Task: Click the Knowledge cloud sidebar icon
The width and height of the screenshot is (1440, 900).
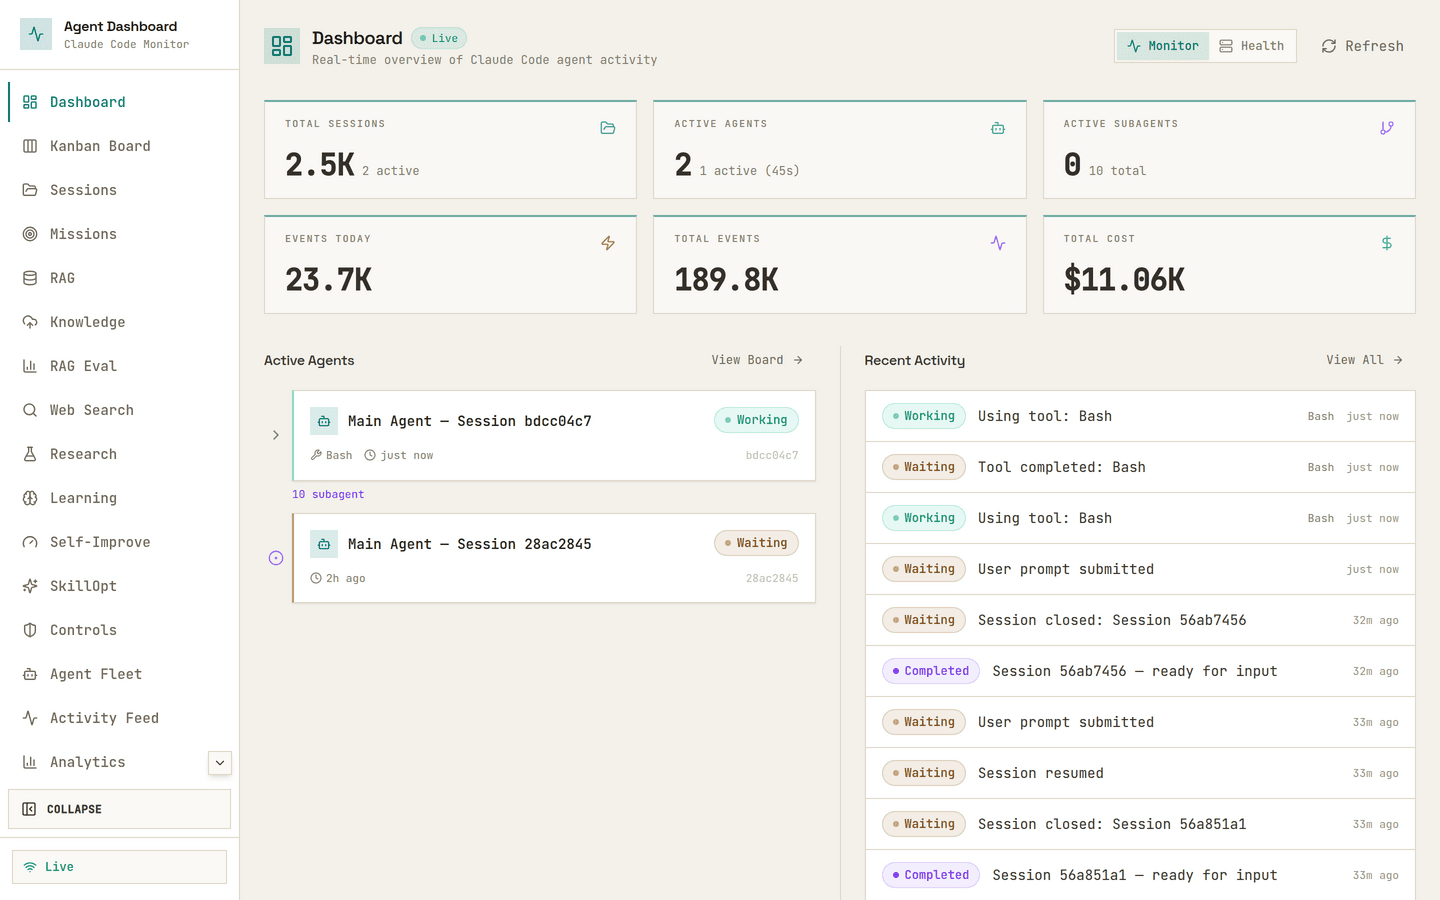Action: 30,322
